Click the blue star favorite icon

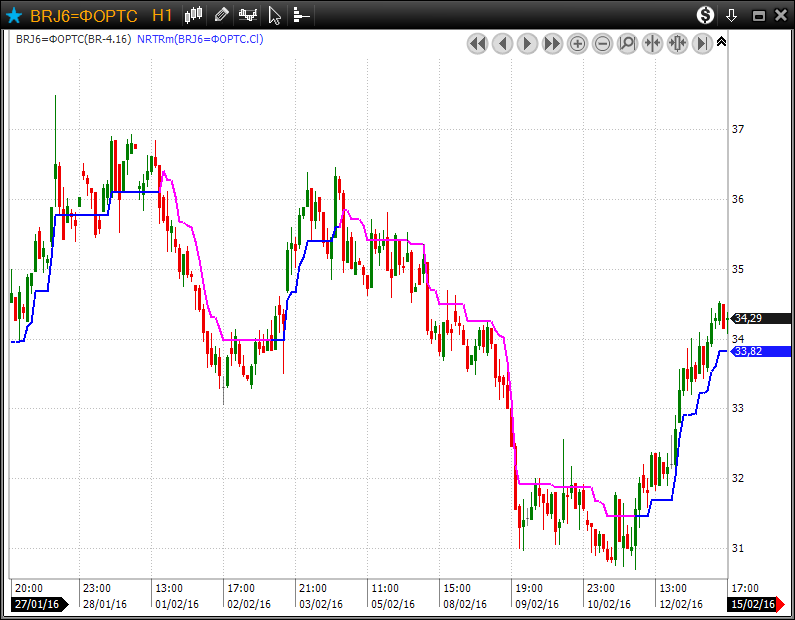14,15
